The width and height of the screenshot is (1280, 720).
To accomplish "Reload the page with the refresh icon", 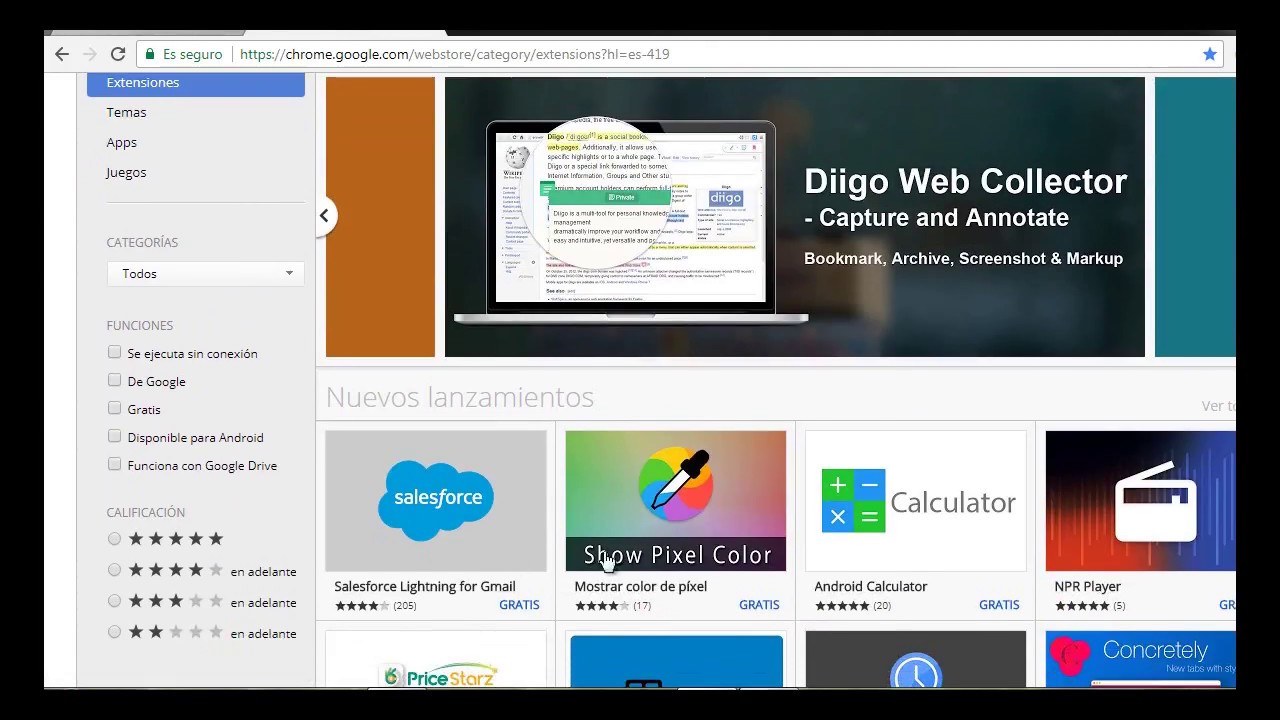I will pyautogui.click(x=118, y=54).
